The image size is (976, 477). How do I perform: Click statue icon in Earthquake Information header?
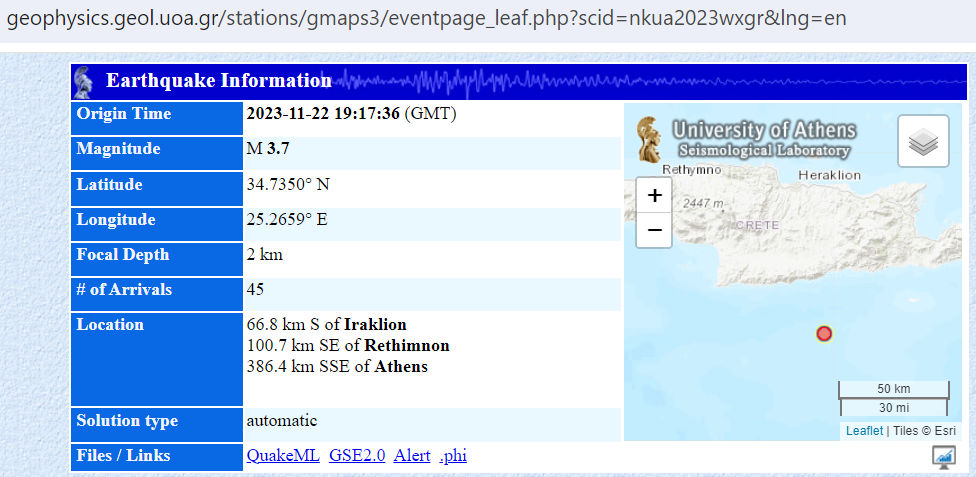85,81
